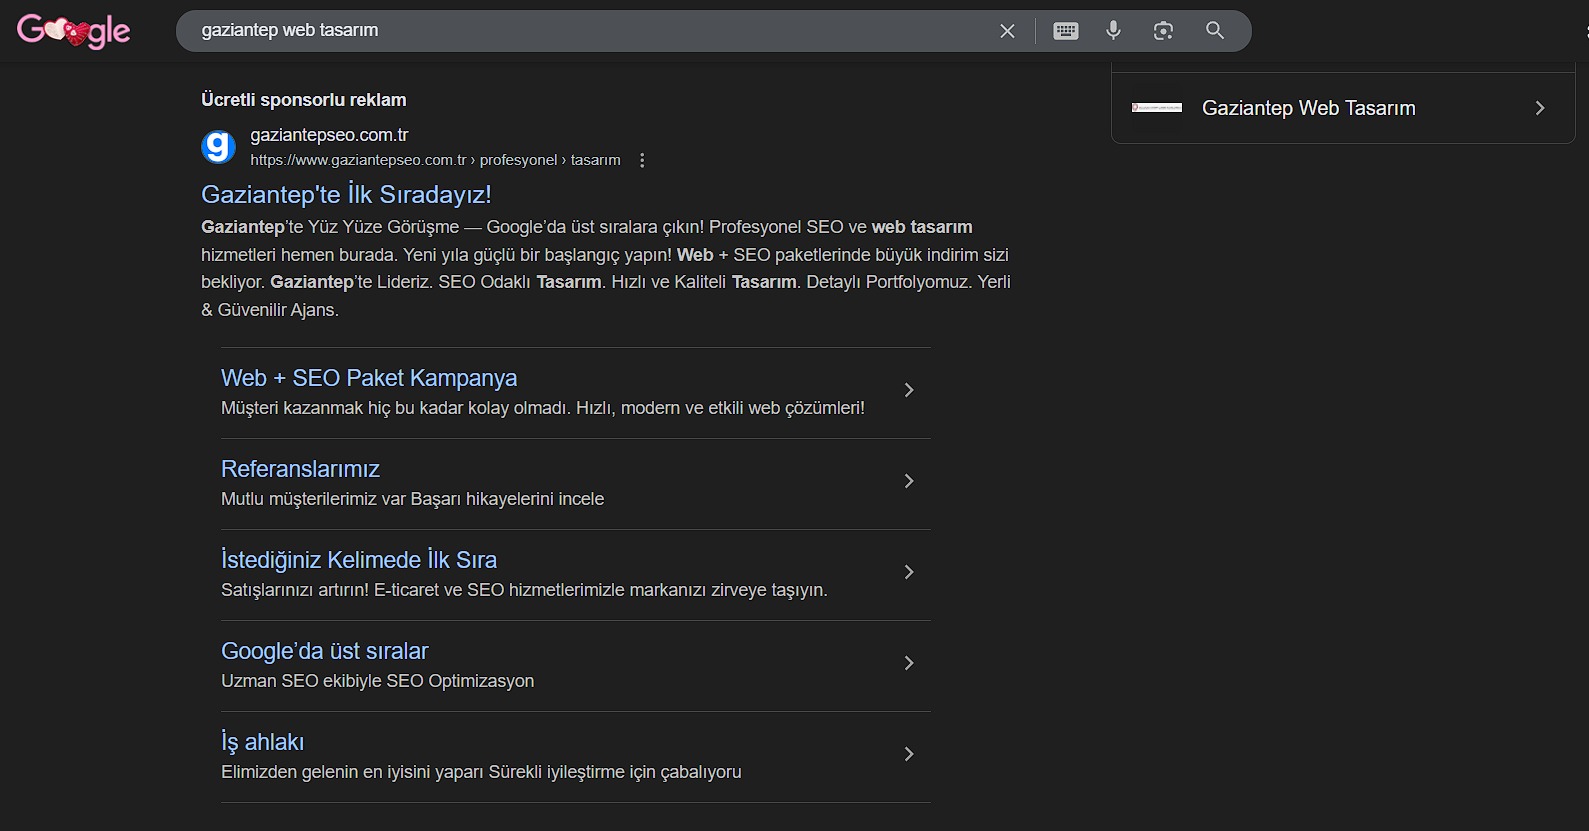This screenshot has width=1589, height=831.
Task: Open the İş ahlakı sitelink
Action: pyautogui.click(x=262, y=742)
